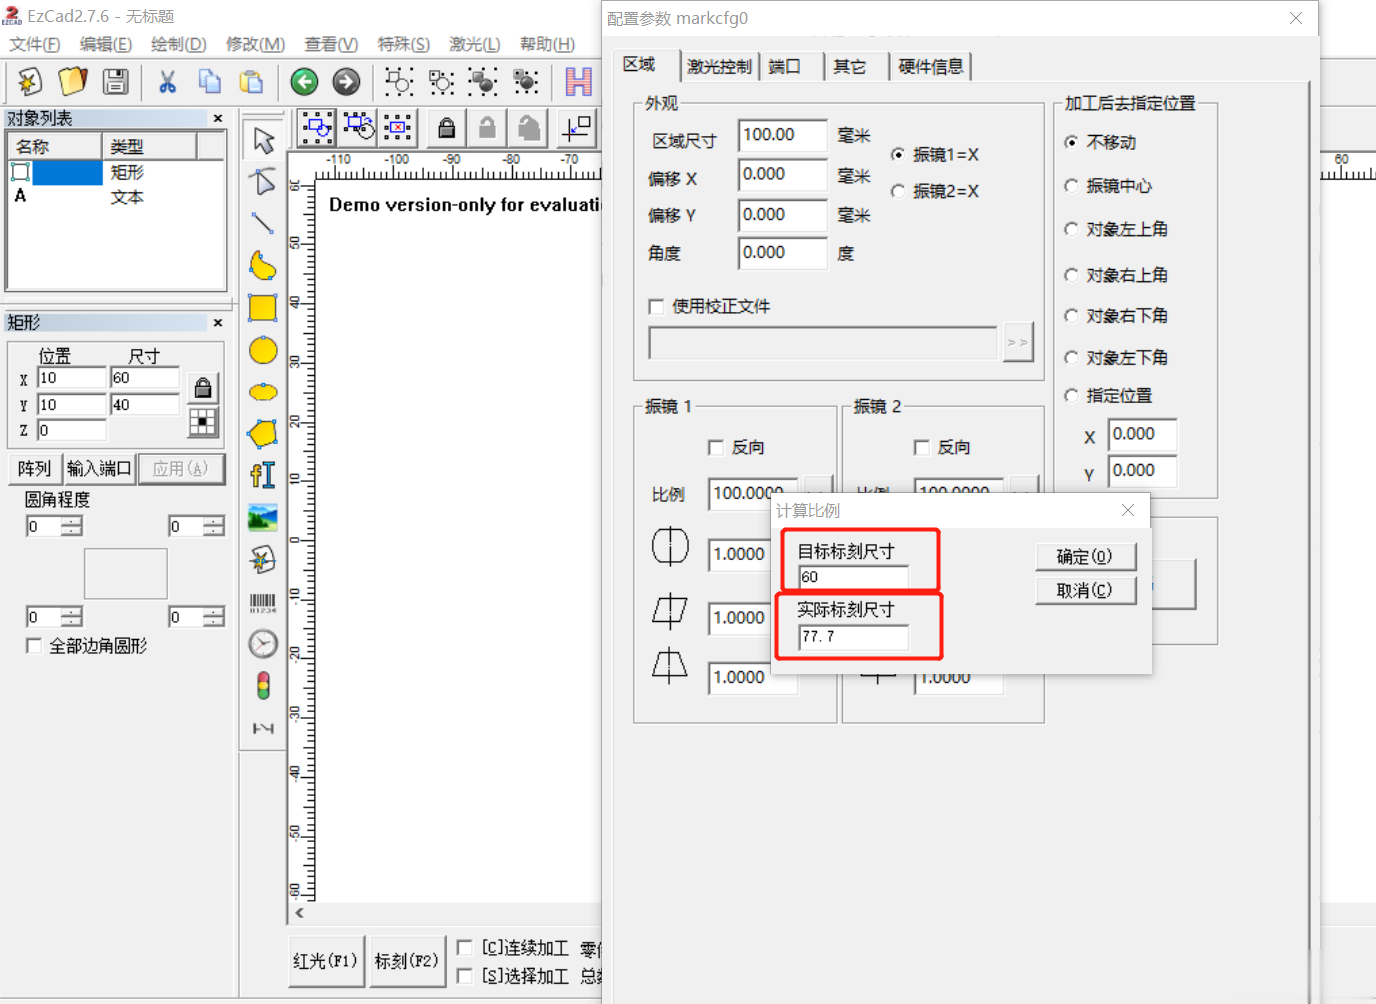Select 不移动 radio option
This screenshot has width=1376, height=1004.
1071,143
